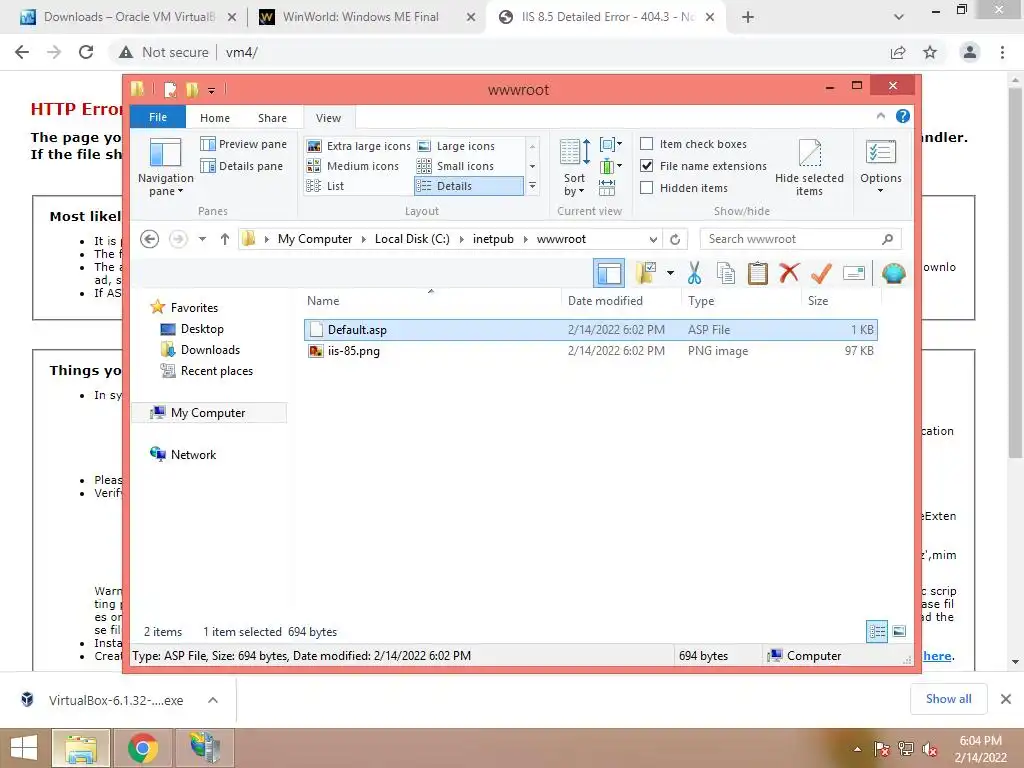Viewport: 1024px width, 768px height.
Task: Switch to the Share ribbon tab
Action: pos(272,118)
